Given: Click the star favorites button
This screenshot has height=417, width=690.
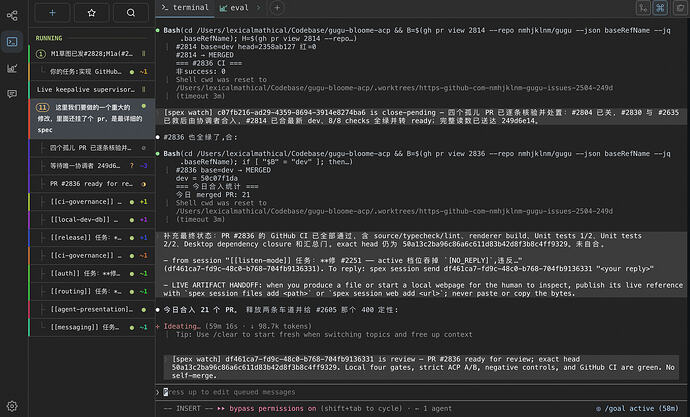Looking at the screenshot, I should click(x=92, y=13).
